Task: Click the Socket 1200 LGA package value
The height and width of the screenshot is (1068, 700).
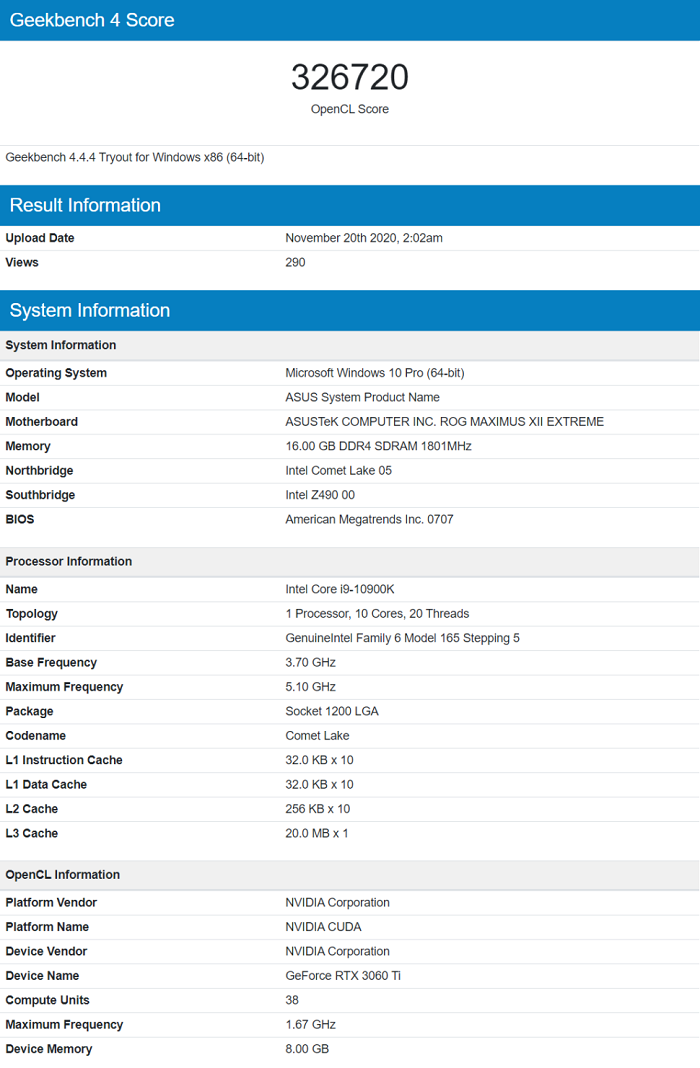Action: click(332, 711)
